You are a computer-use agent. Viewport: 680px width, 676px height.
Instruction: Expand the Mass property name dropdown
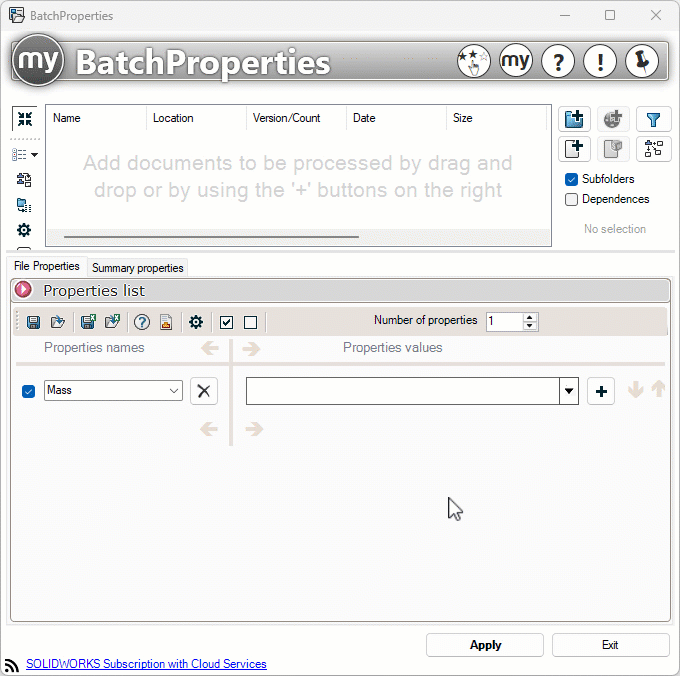[174, 391]
